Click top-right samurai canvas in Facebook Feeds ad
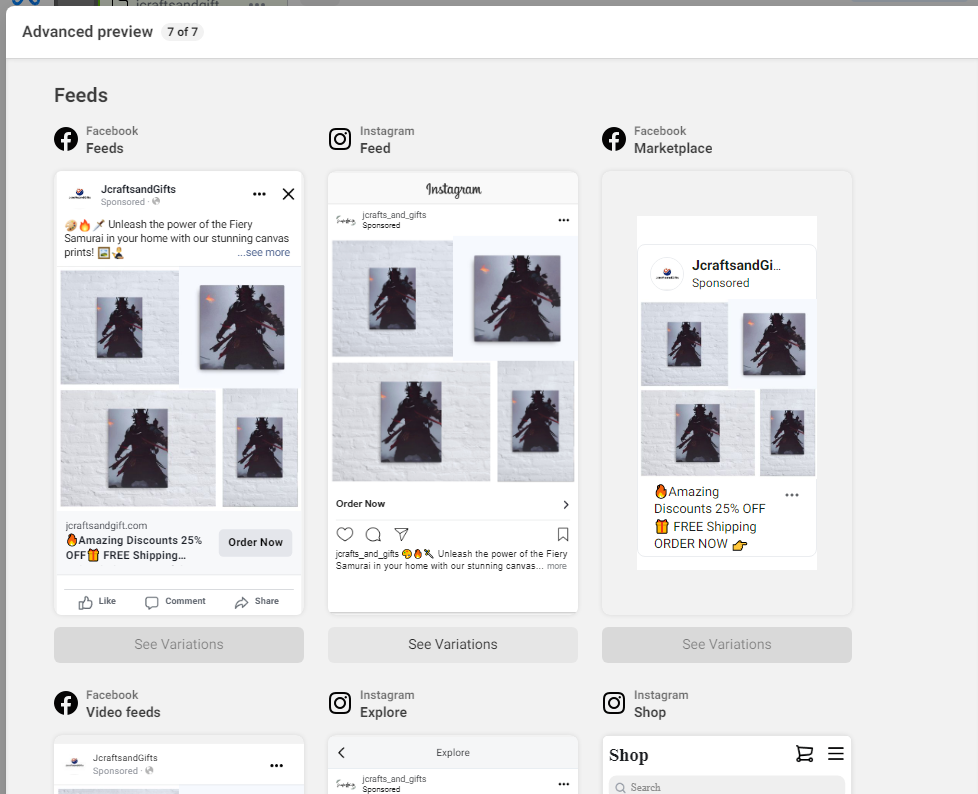The height and width of the screenshot is (794, 978). pyautogui.click(x=241, y=327)
